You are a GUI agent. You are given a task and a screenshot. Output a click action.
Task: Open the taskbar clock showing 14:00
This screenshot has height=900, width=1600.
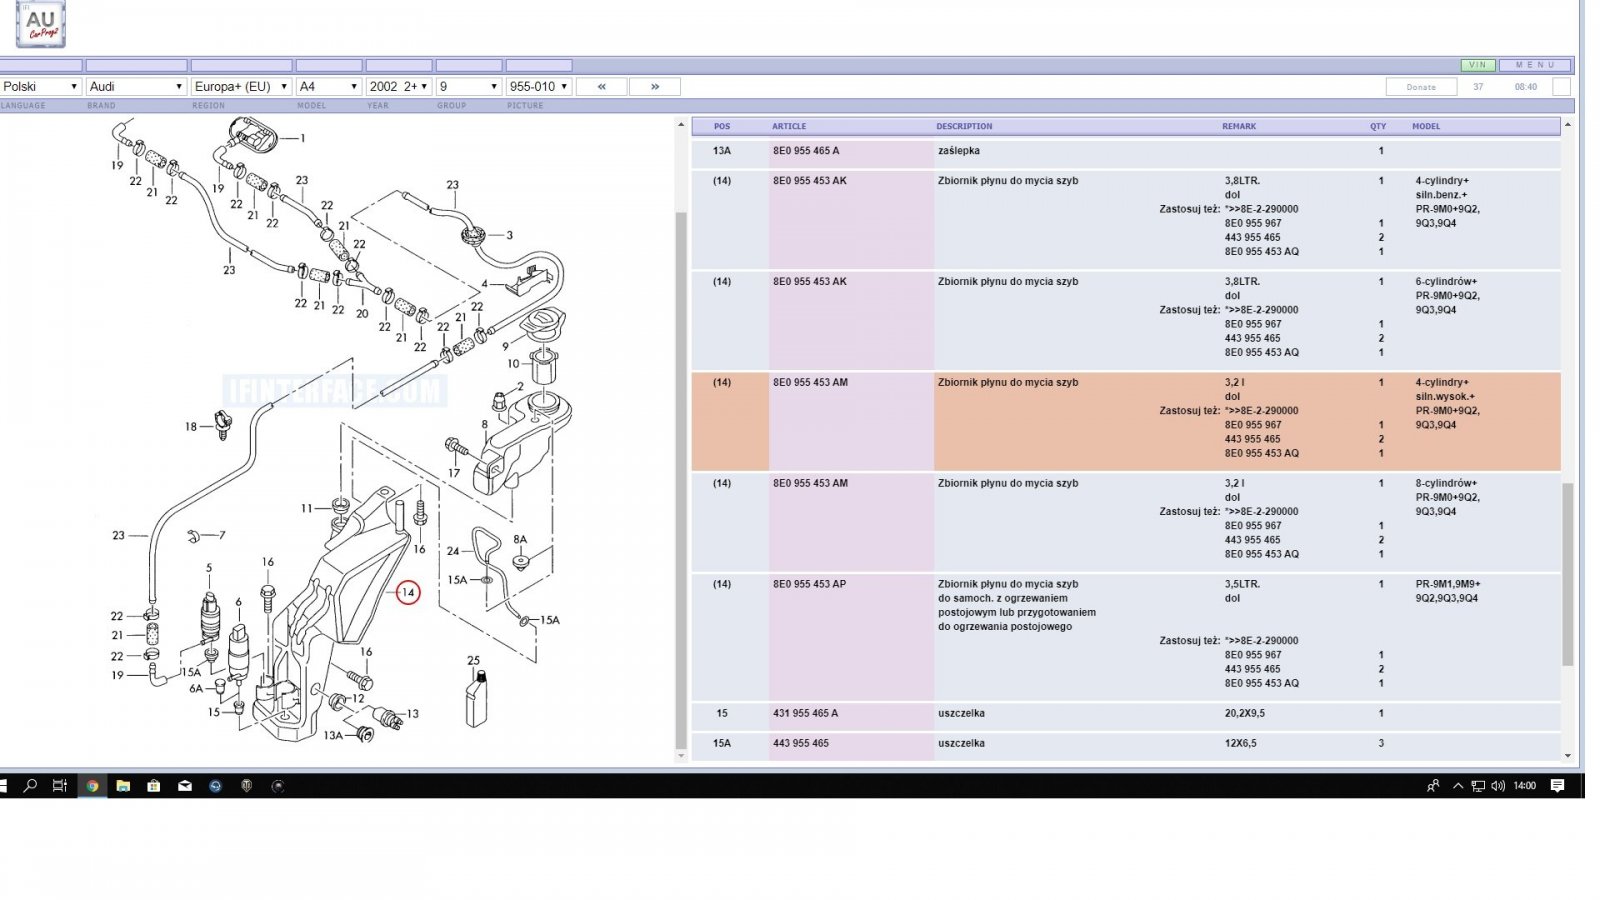[x=1524, y=786]
